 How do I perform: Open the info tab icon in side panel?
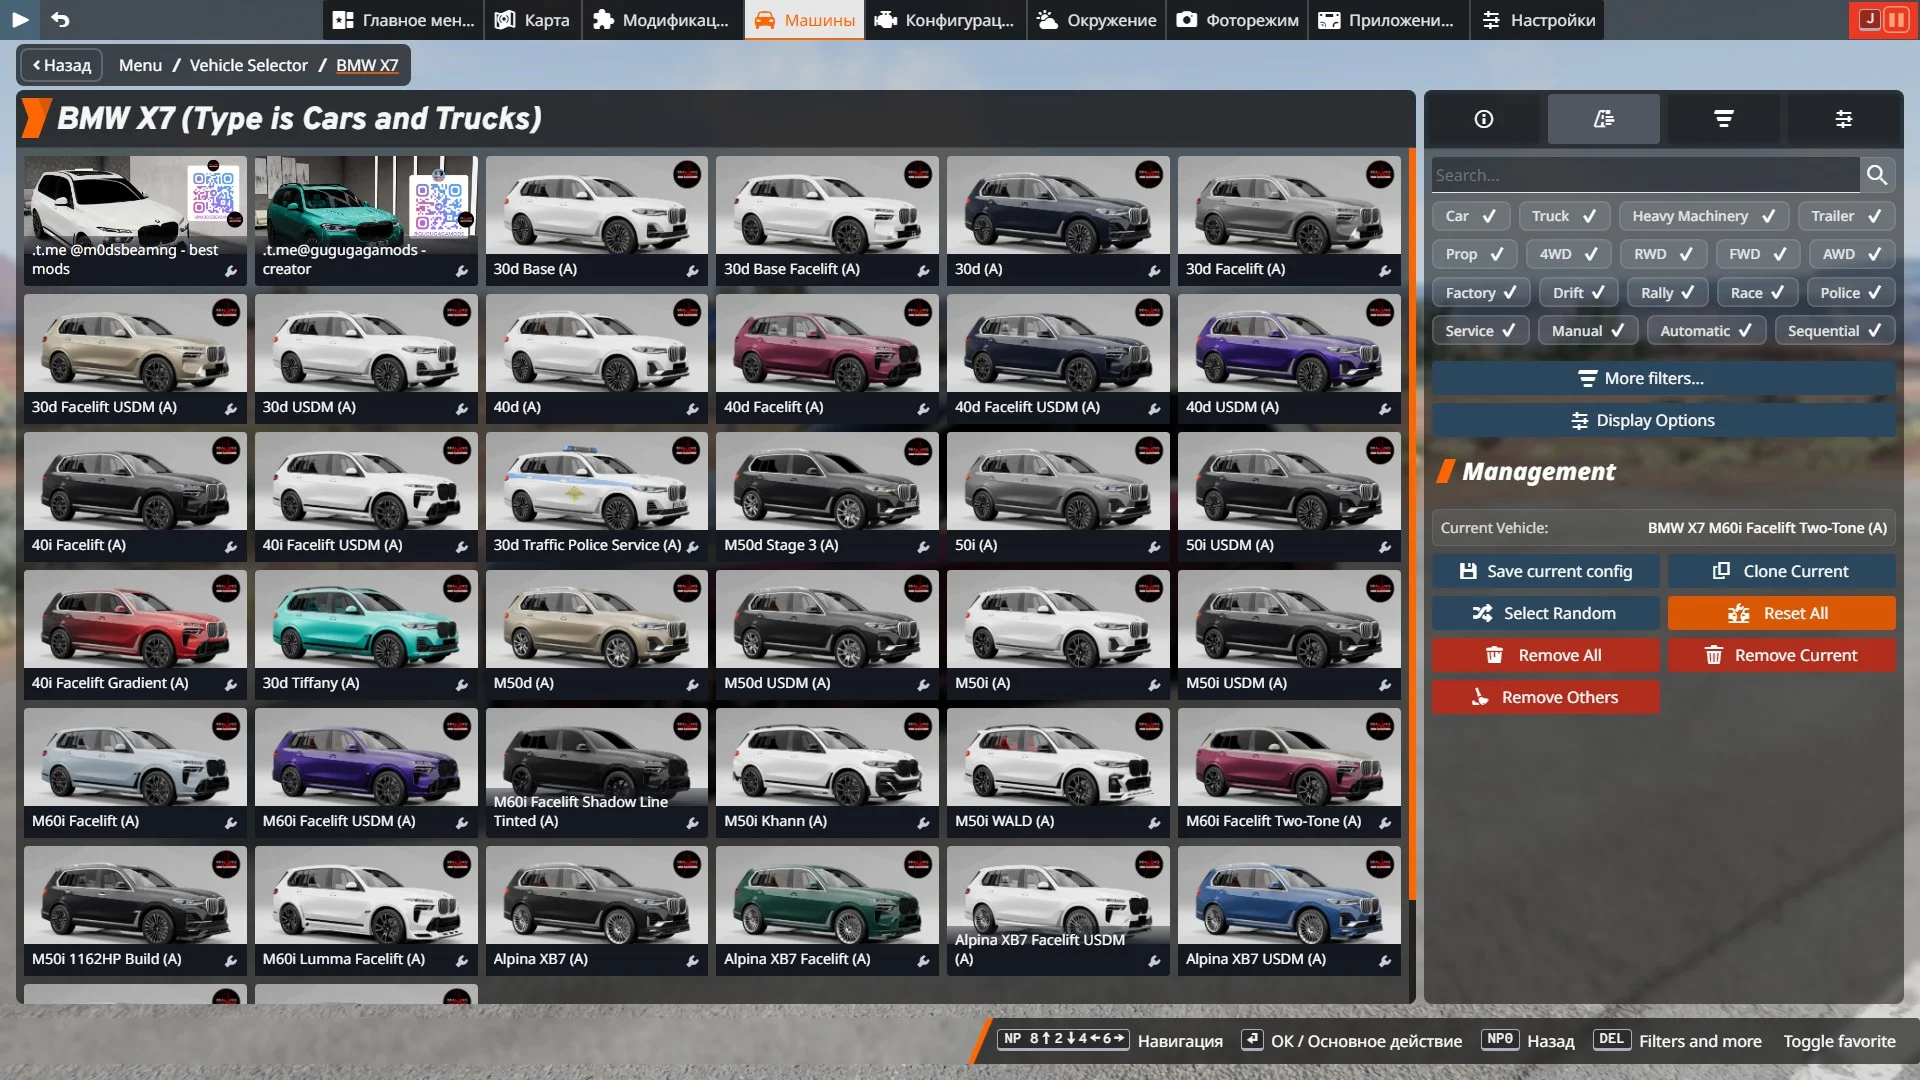(x=1484, y=119)
